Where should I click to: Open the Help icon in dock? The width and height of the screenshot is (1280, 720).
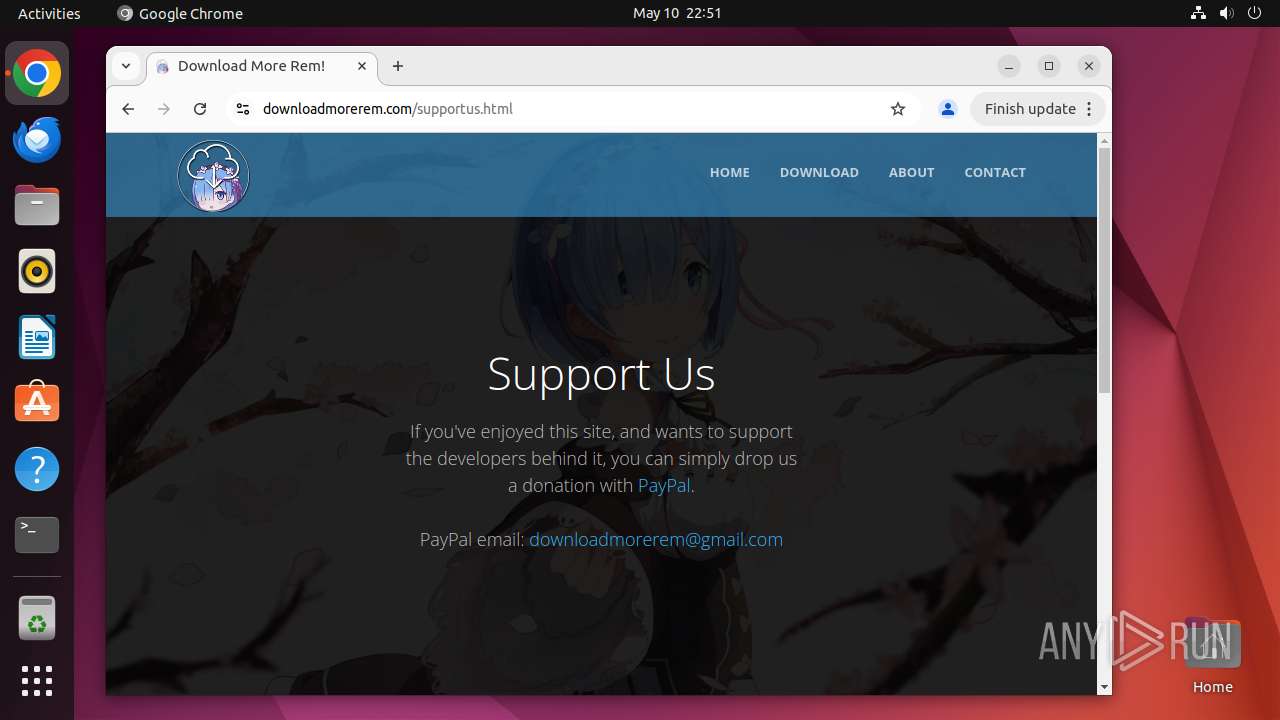(37, 469)
